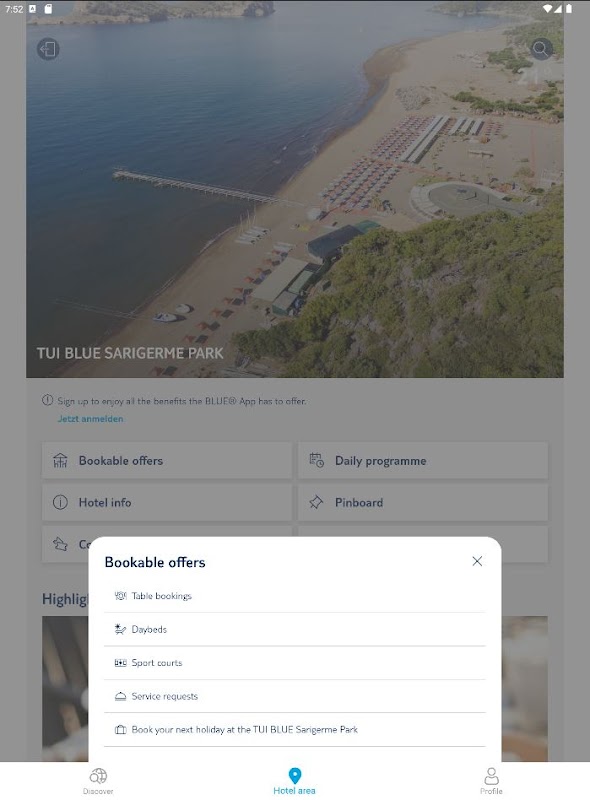The height and width of the screenshot is (800, 590).
Task: Open the Daily programme tile
Action: tap(423, 461)
